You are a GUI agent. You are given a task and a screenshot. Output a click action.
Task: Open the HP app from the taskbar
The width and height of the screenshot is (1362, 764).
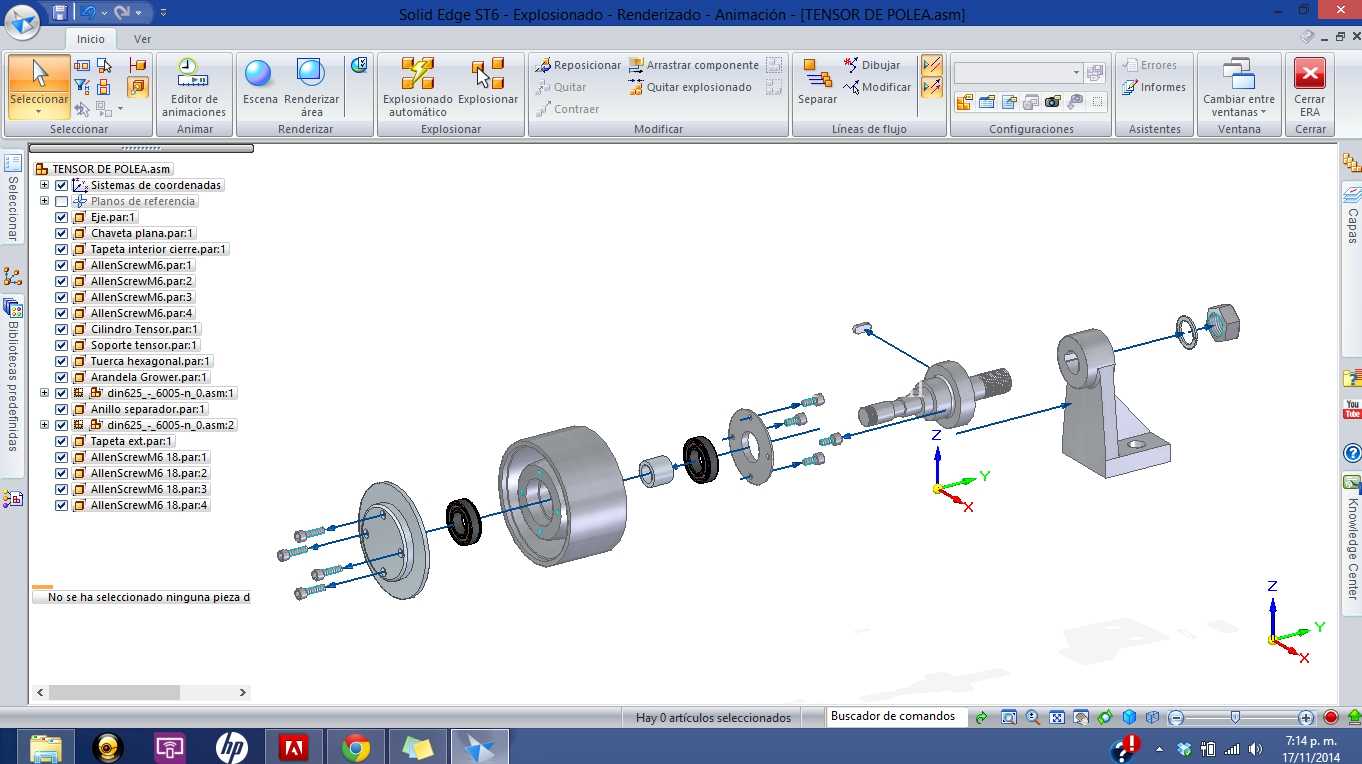pyautogui.click(x=231, y=747)
